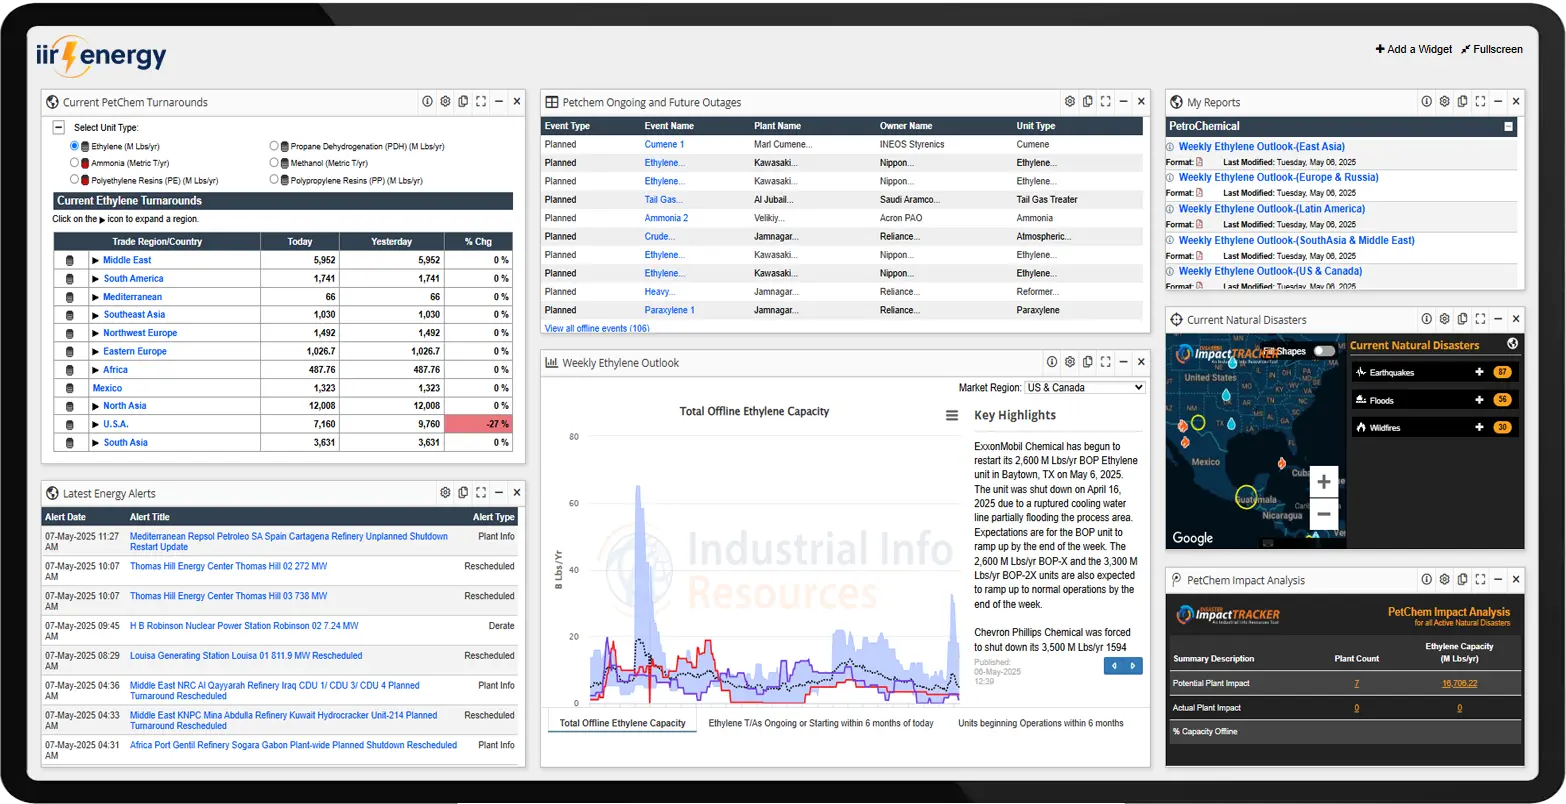Screen dimensions: 1566x804
Task: Expand Petchem Ongoing and Future Outages to fullscreen
Action: click(1104, 101)
